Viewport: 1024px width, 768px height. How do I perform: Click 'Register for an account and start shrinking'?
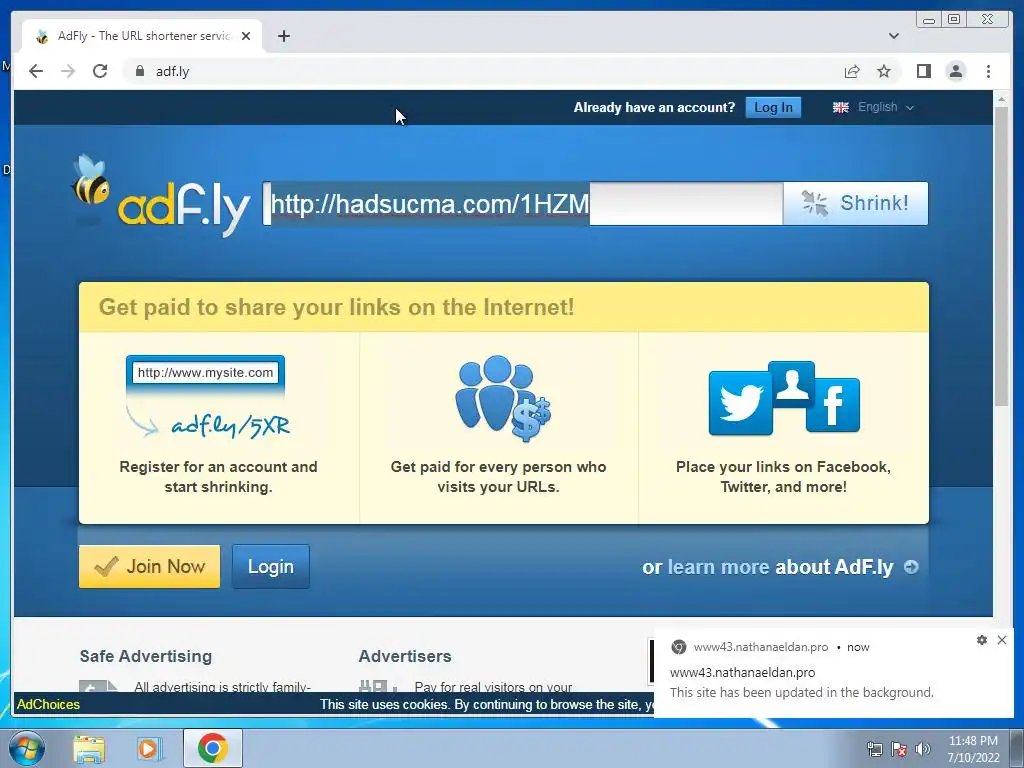click(218, 477)
